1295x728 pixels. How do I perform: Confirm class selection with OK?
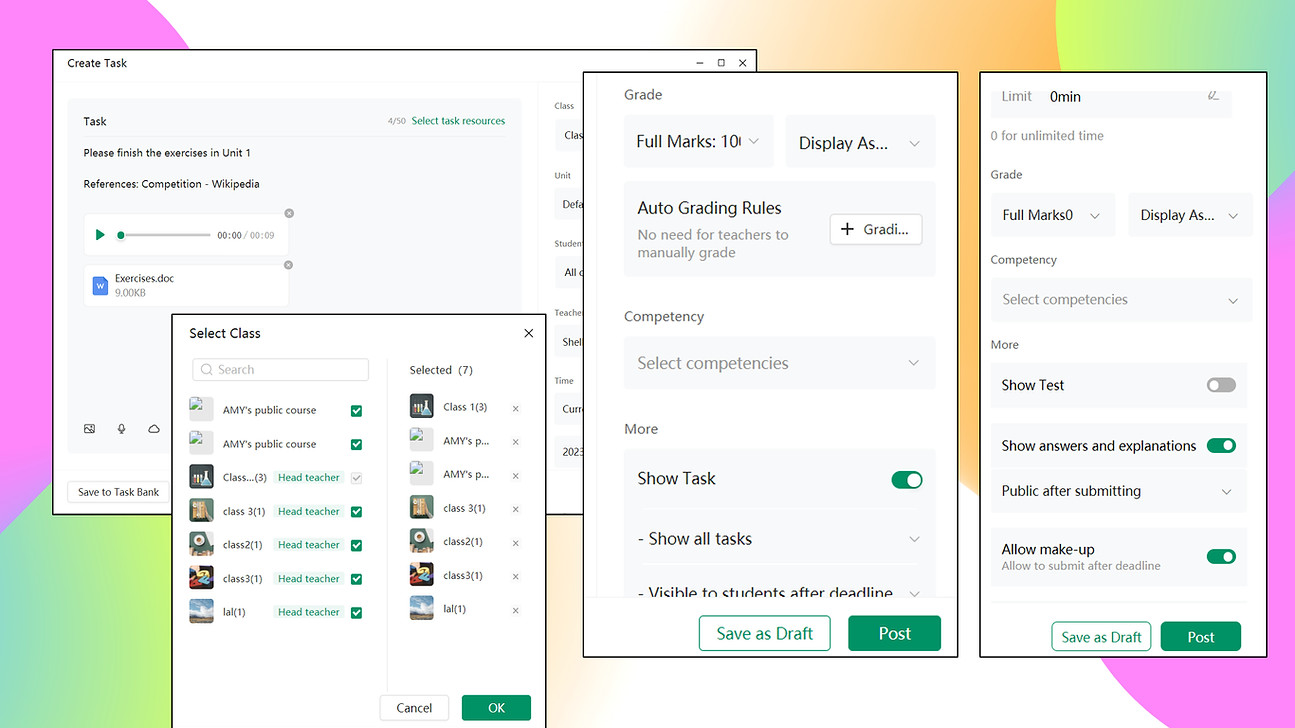[x=496, y=707]
